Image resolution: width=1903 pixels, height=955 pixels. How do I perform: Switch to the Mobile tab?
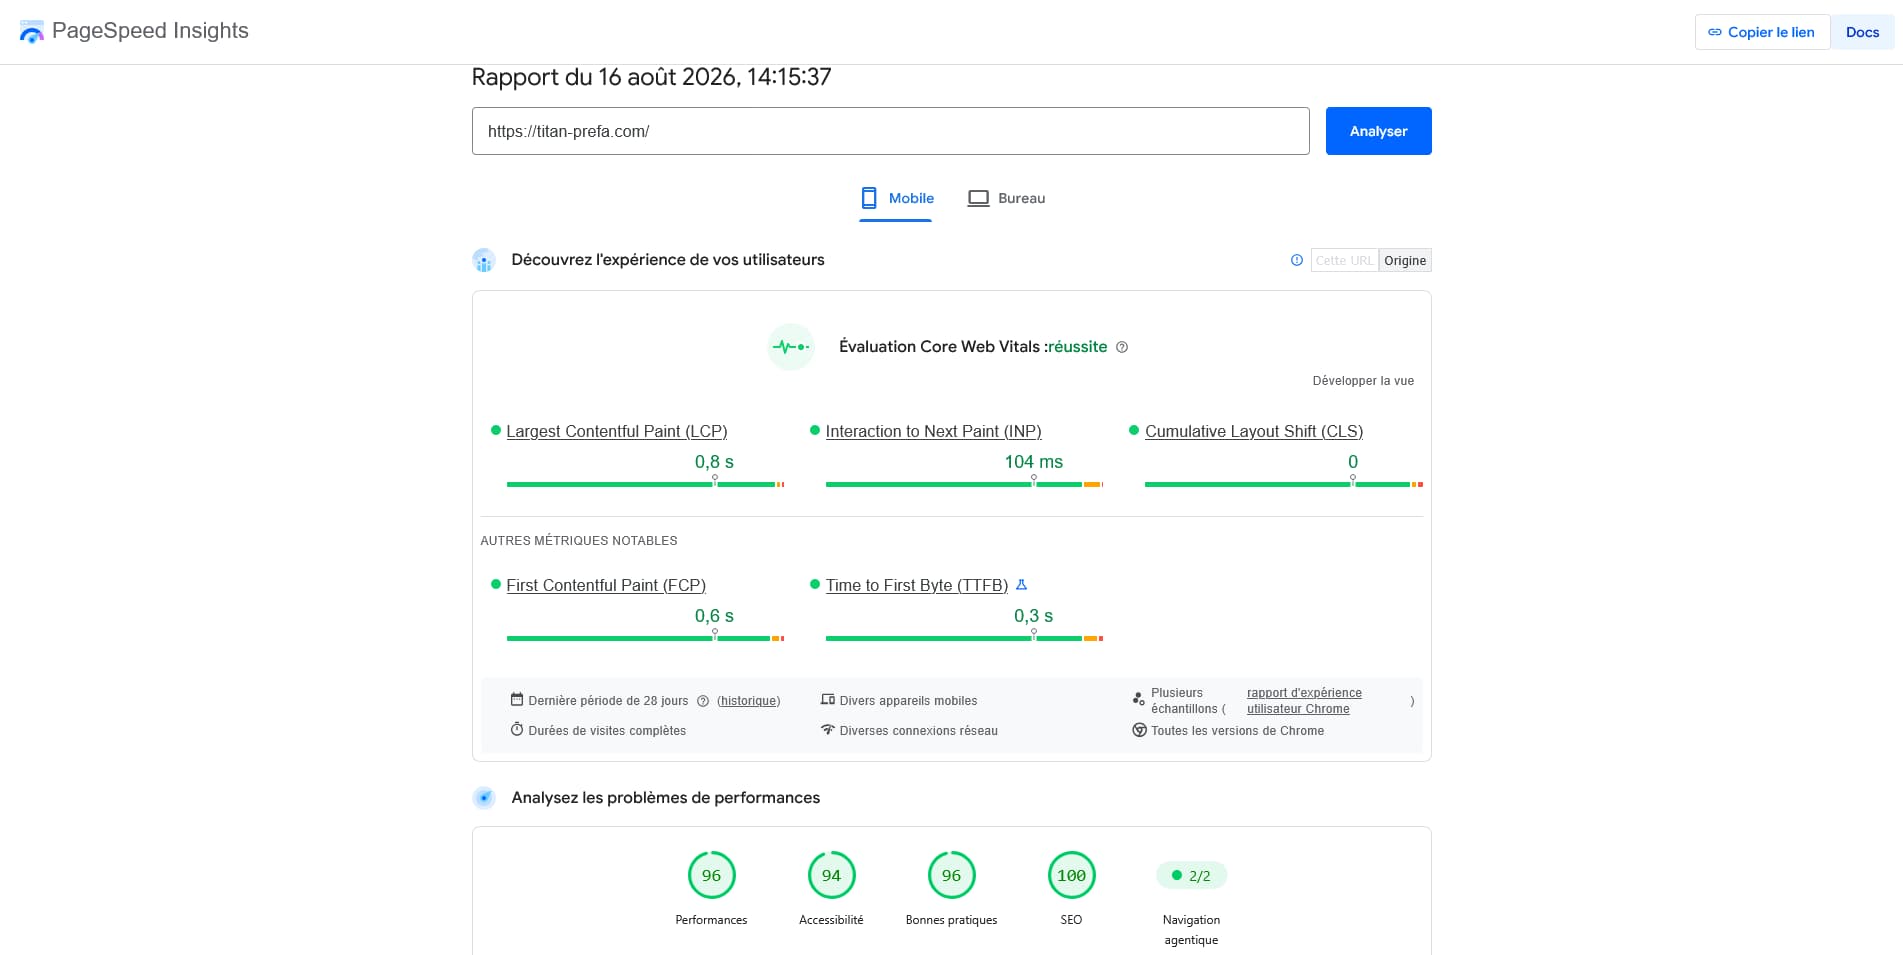896,199
